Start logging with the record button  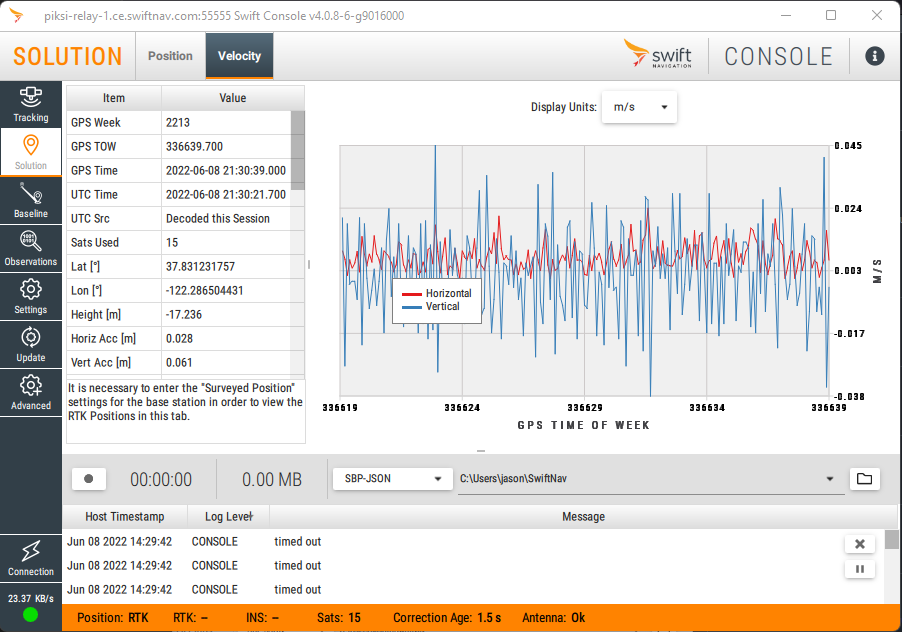pos(89,478)
